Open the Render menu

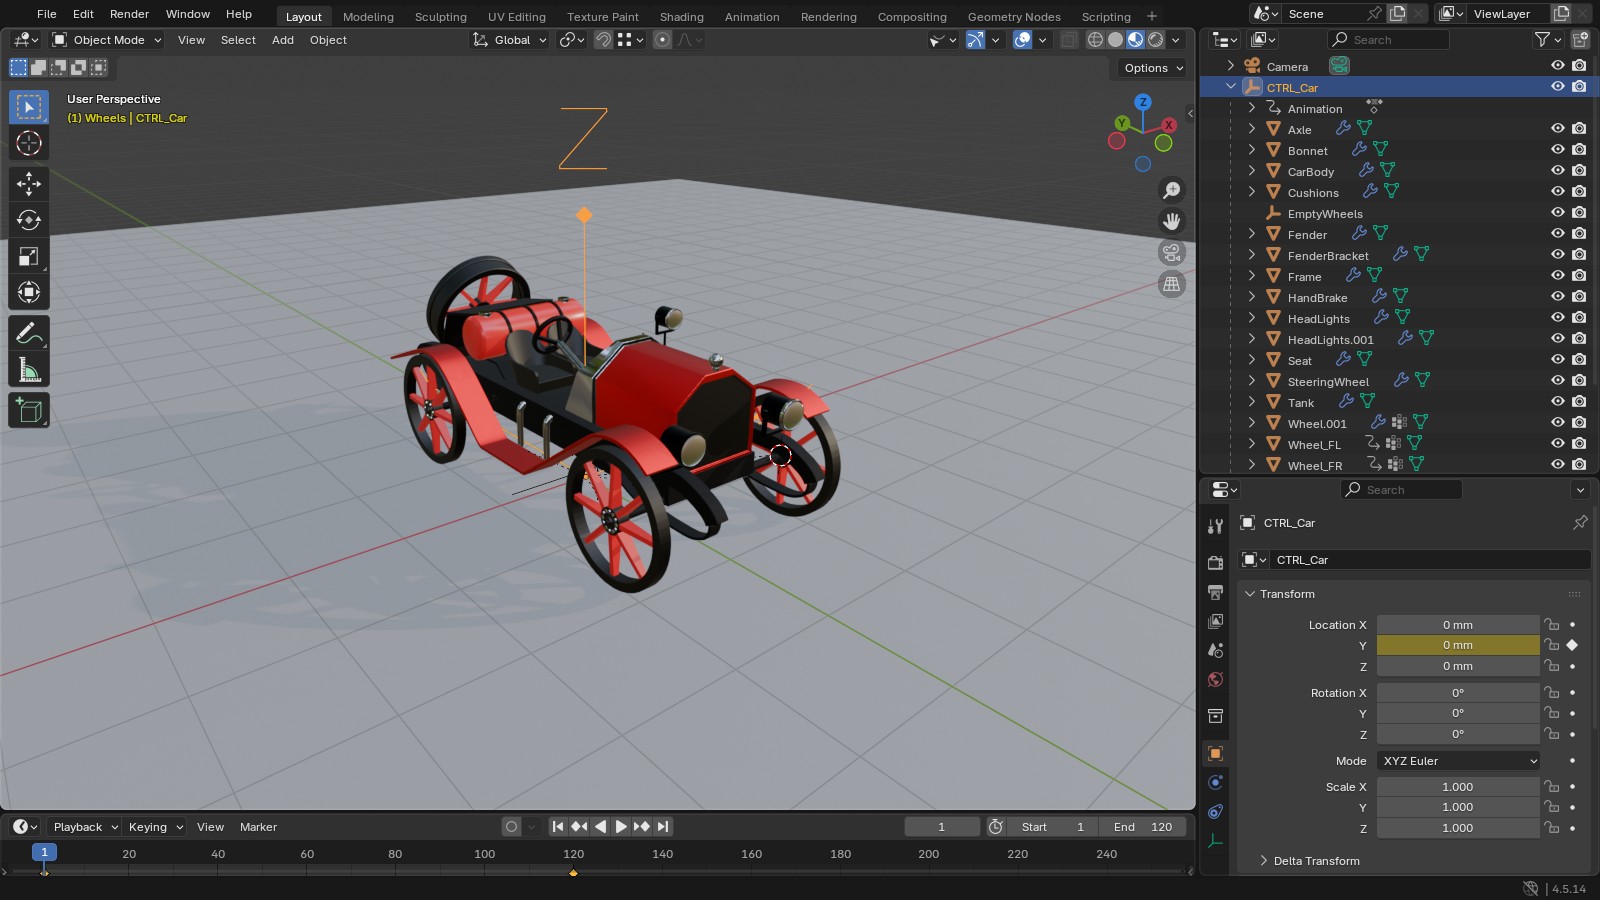click(x=129, y=14)
